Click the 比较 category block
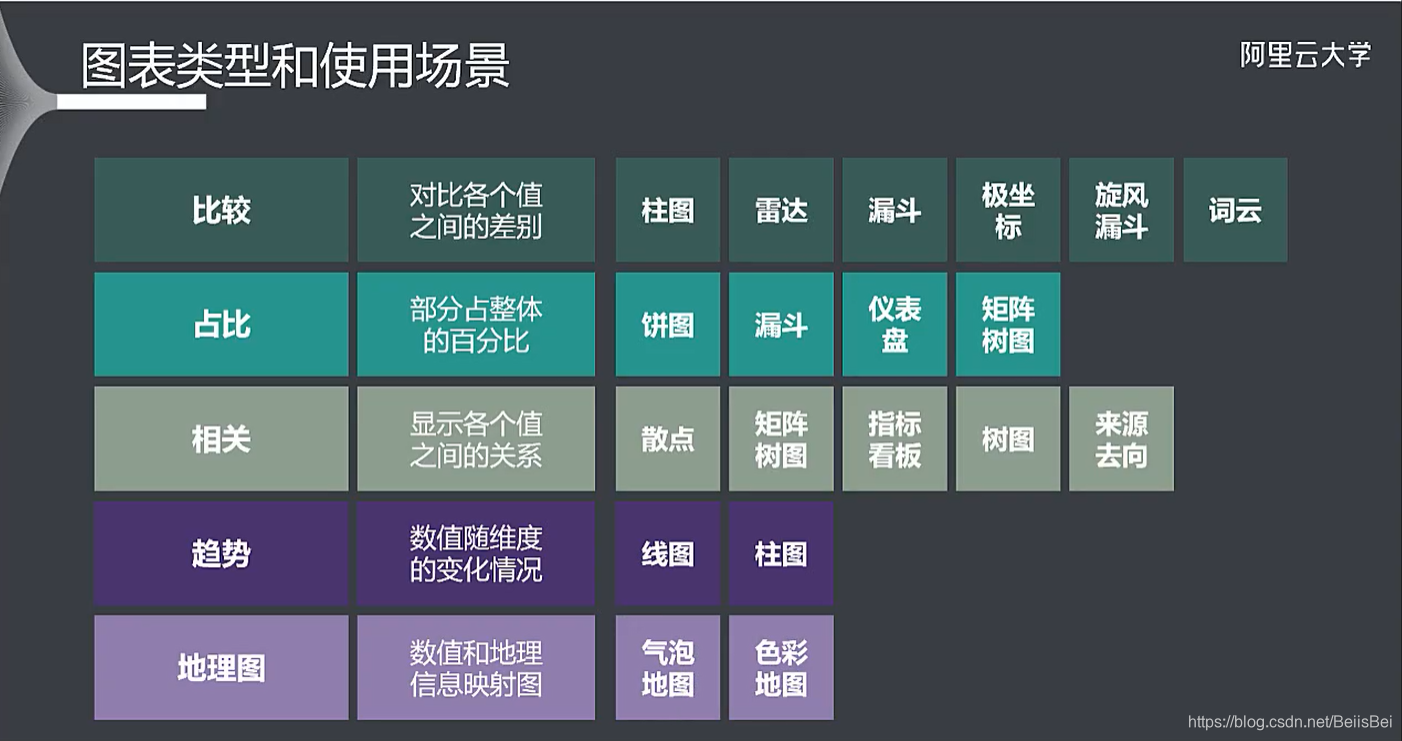 pyautogui.click(x=220, y=210)
